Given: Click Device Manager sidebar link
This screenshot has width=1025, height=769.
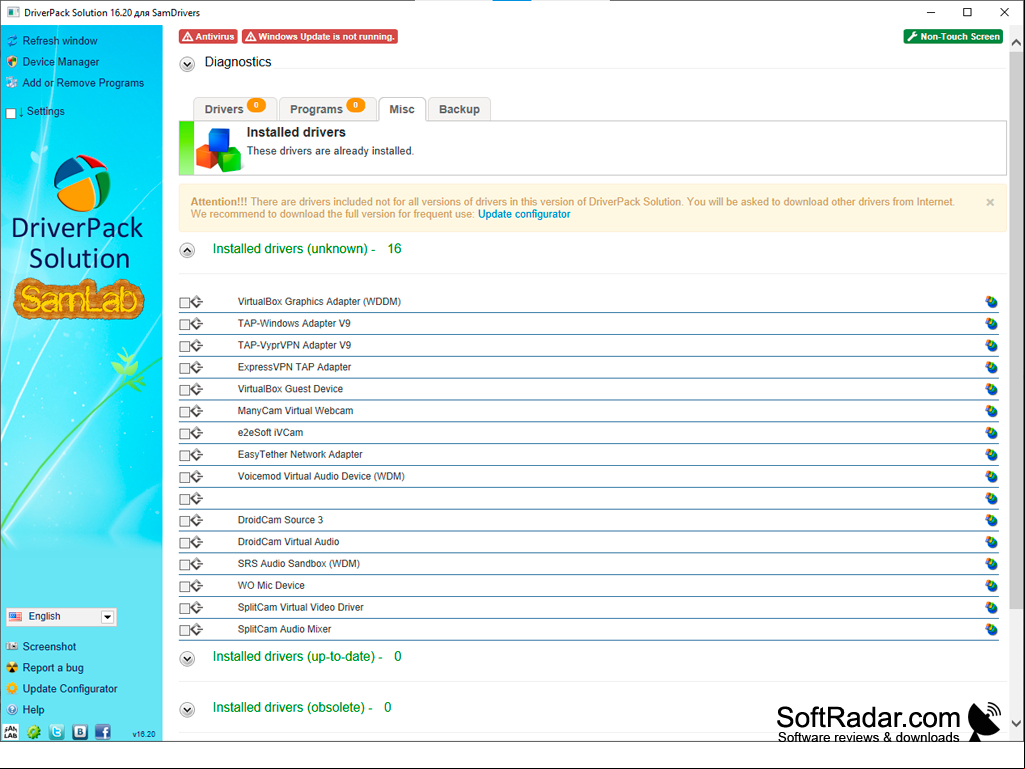Looking at the screenshot, I should 61,61.
